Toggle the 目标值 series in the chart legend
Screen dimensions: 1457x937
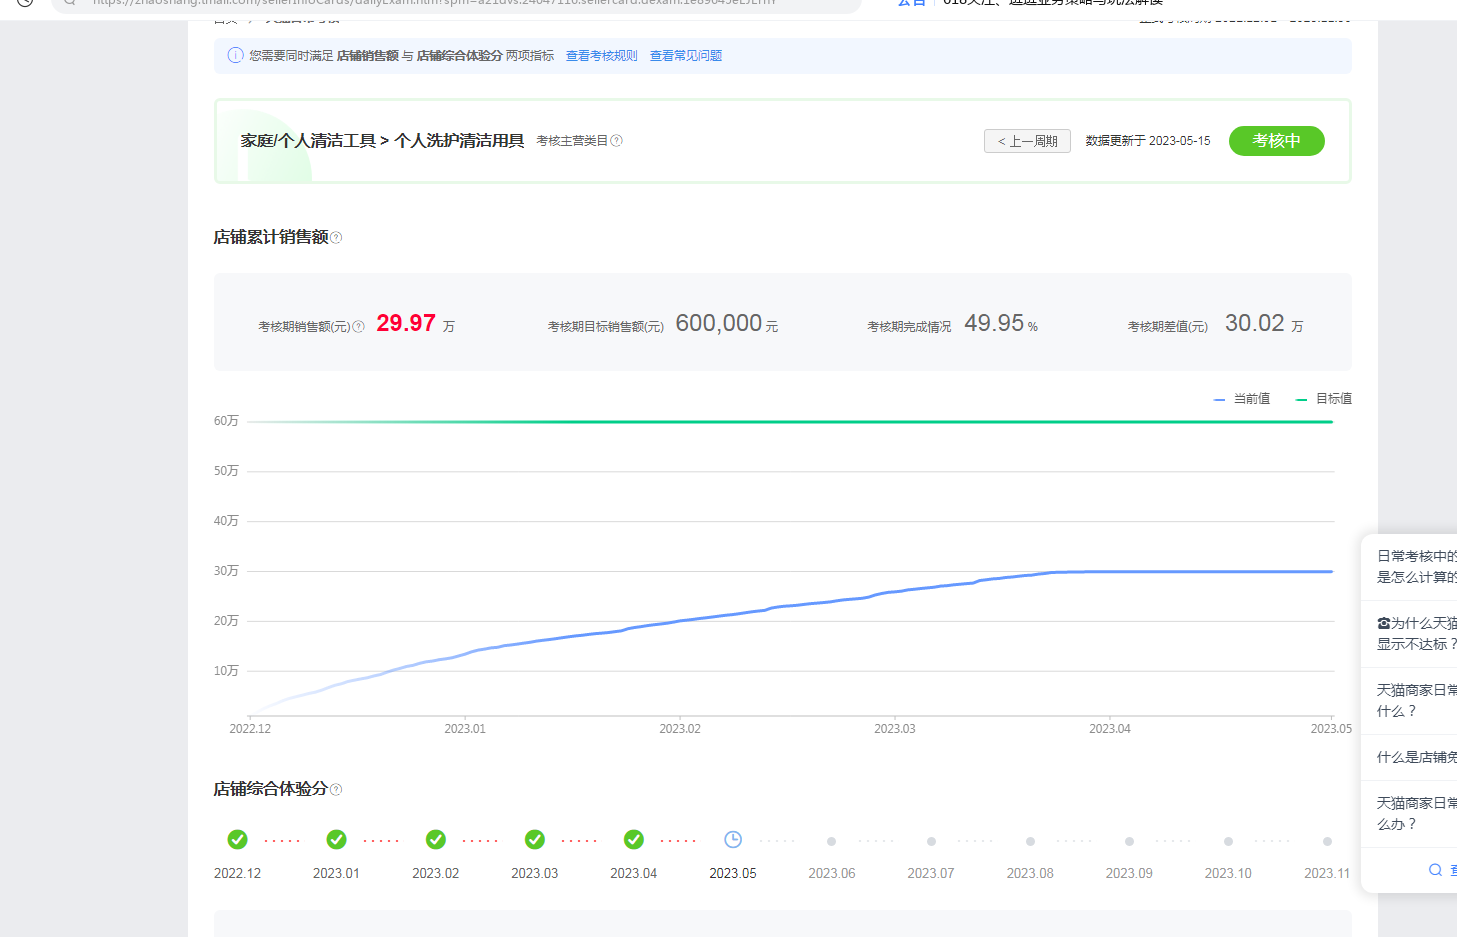[1324, 399]
